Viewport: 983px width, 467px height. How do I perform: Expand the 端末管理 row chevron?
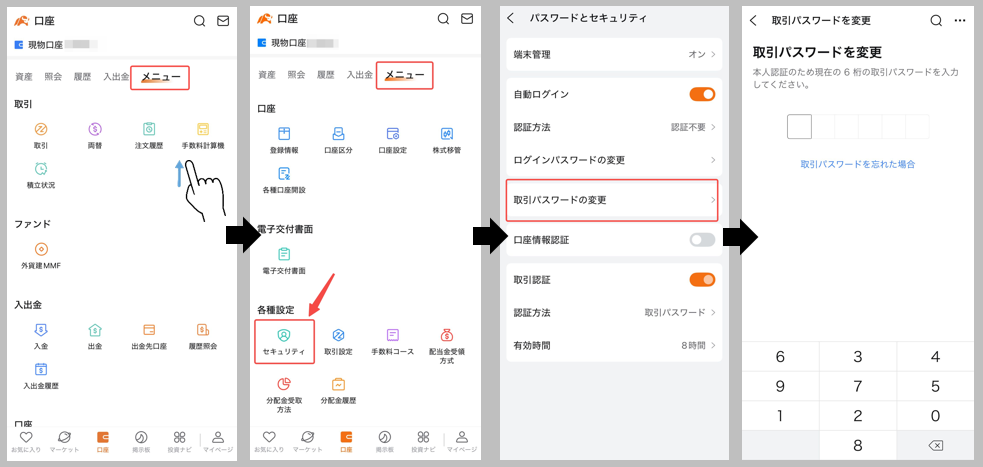(x=712, y=55)
